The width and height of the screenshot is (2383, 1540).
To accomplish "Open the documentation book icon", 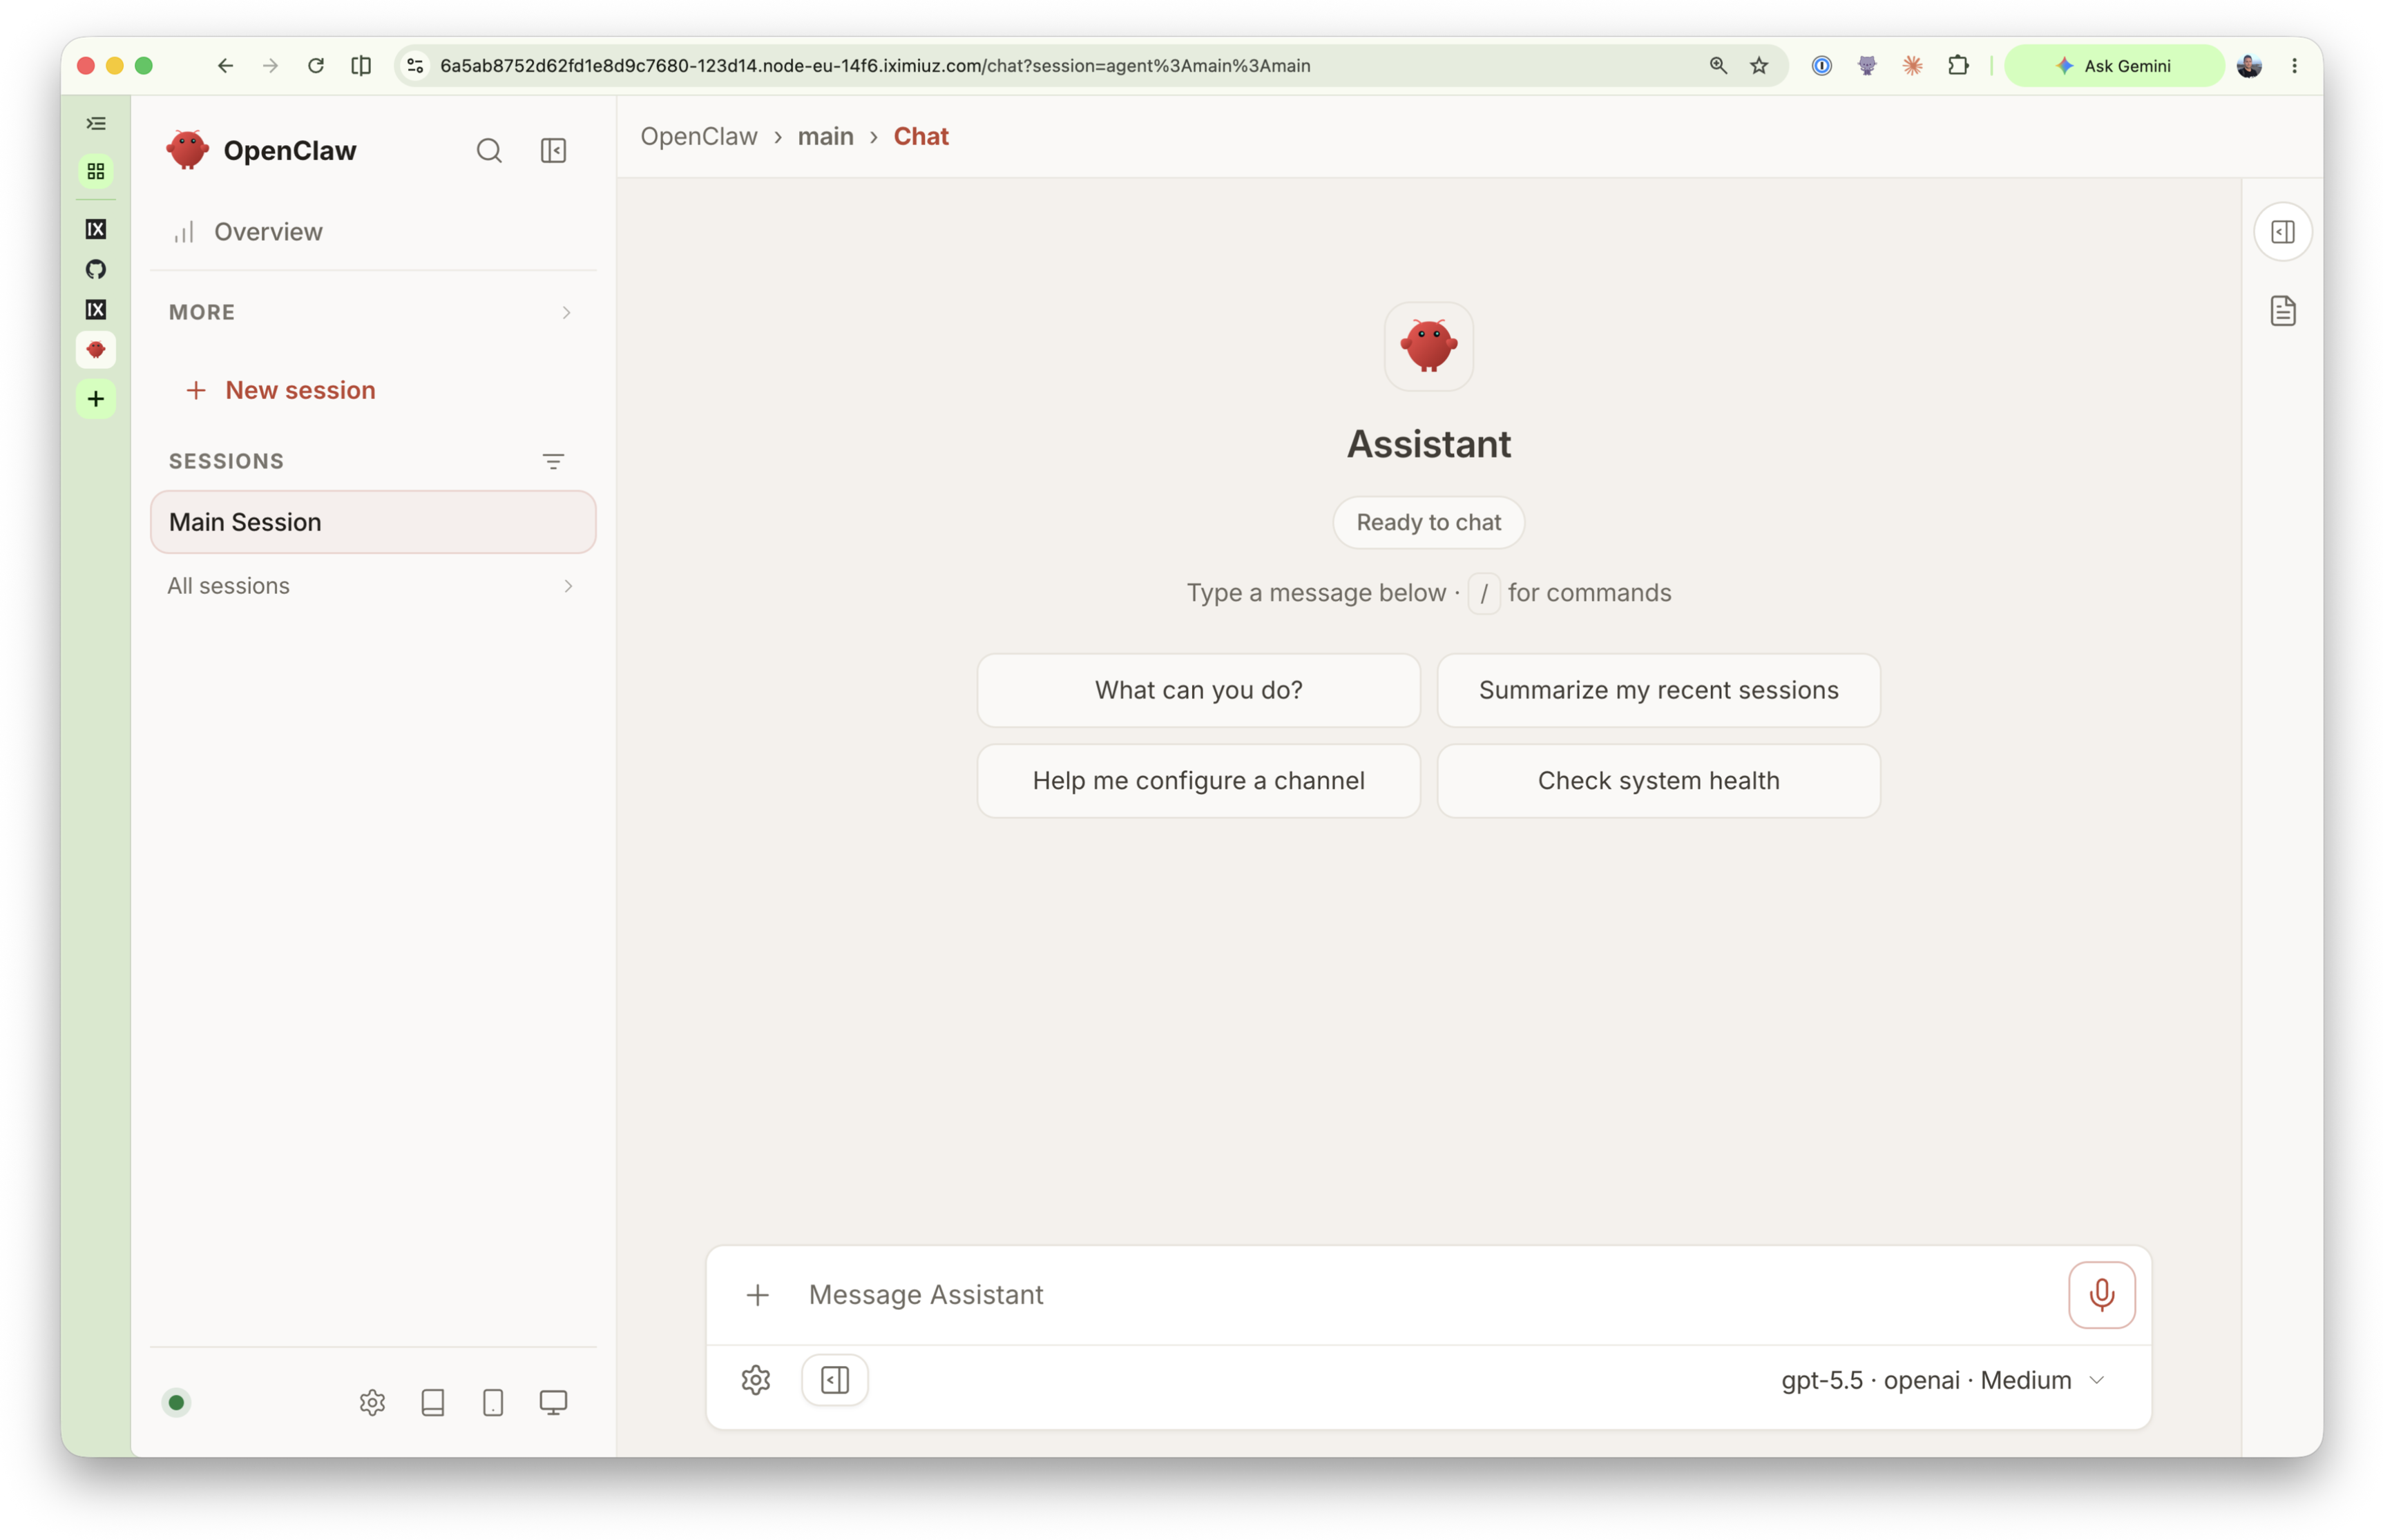I will click(x=433, y=1402).
